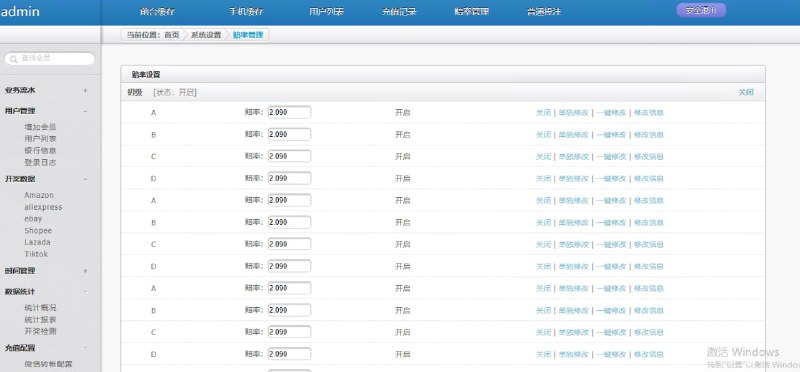The width and height of the screenshot is (800, 372).
Task: Select Amazon under 开奖数据
Action: click(39, 195)
